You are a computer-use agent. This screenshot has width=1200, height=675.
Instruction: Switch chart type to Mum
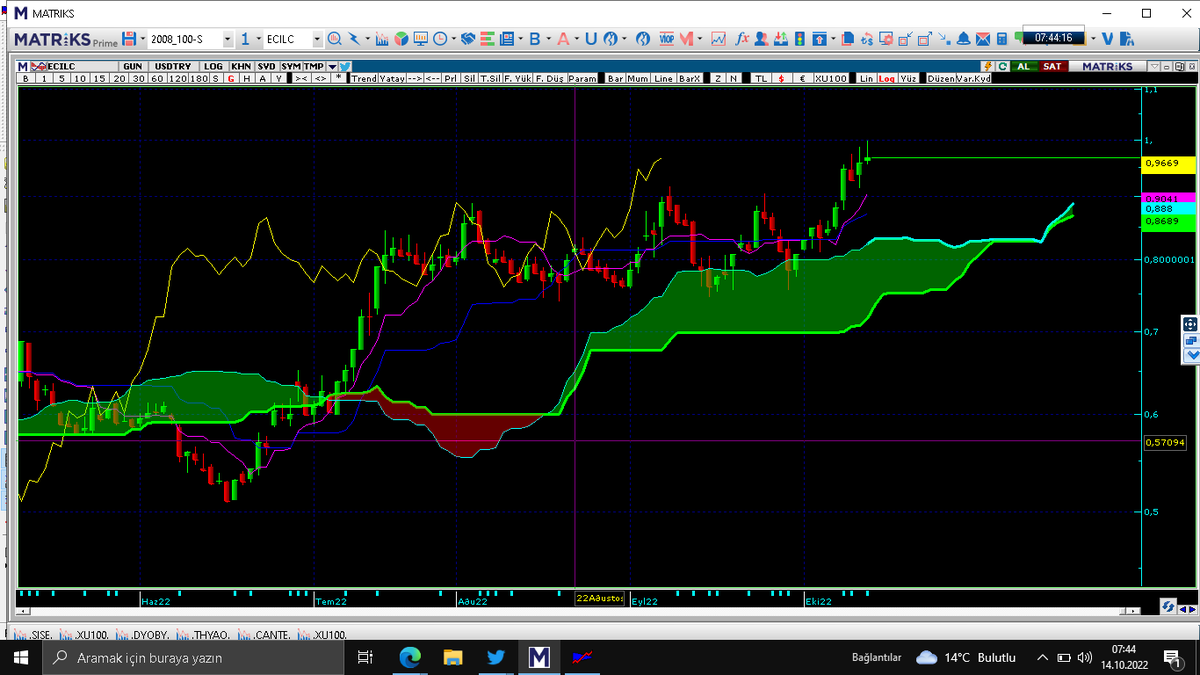638,78
